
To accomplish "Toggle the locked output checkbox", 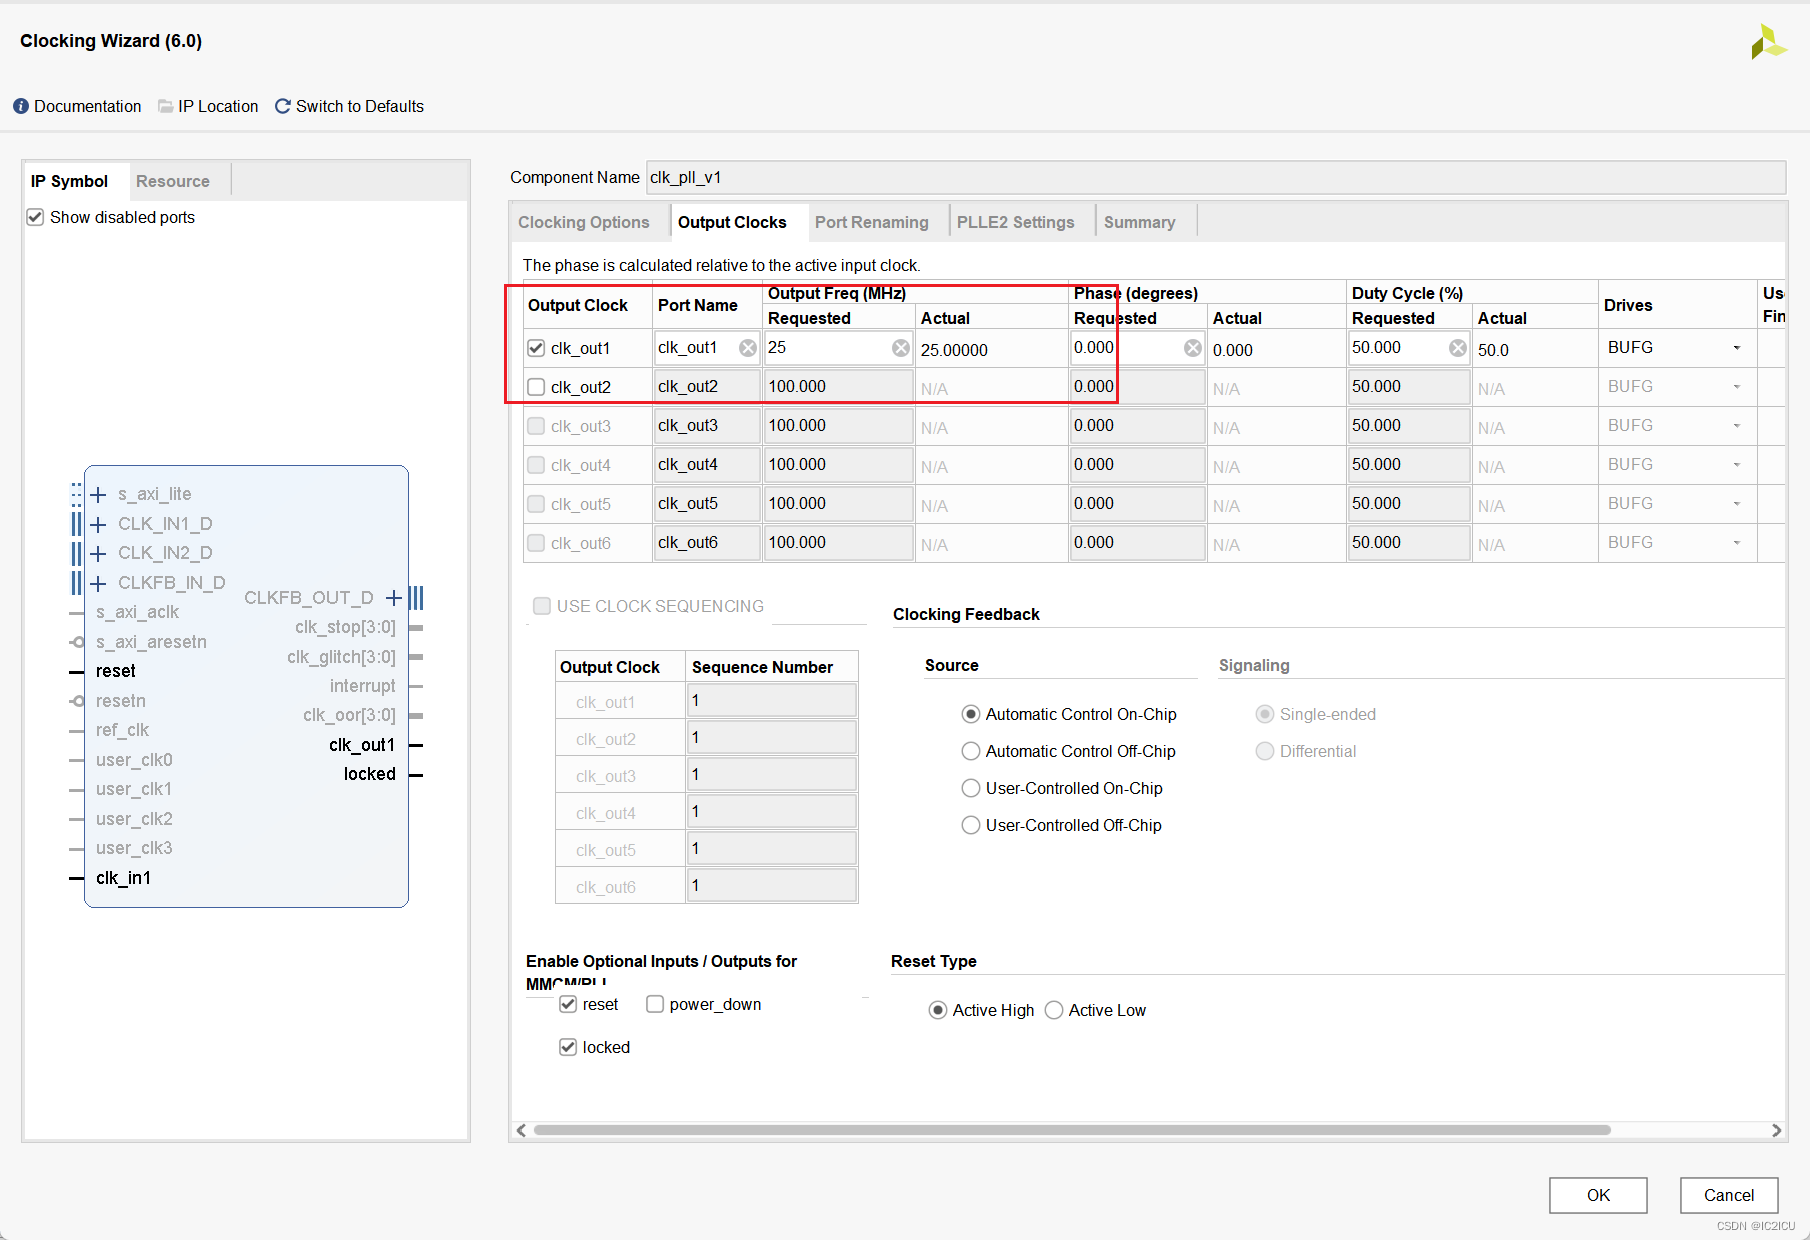I will coord(568,1047).
